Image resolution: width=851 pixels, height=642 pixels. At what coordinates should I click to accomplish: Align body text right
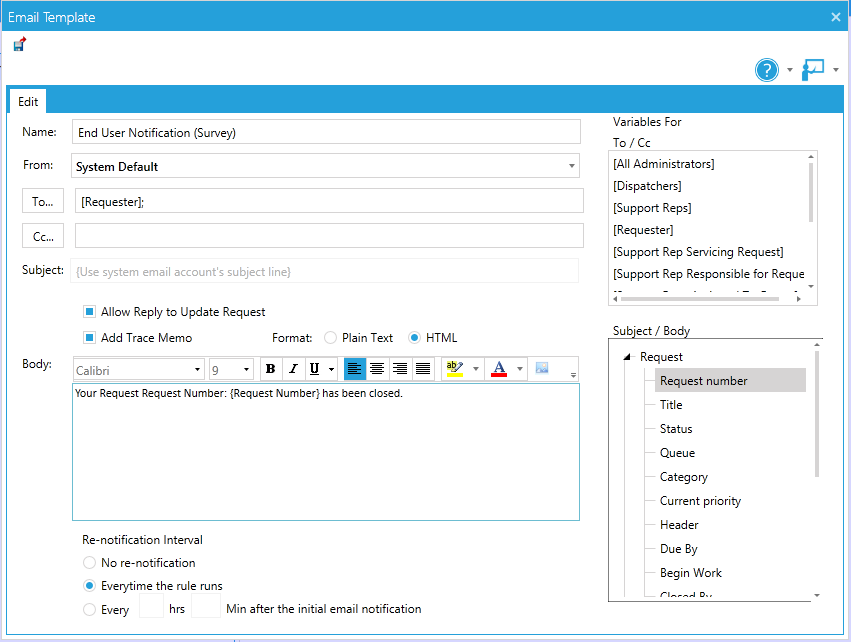400,369
